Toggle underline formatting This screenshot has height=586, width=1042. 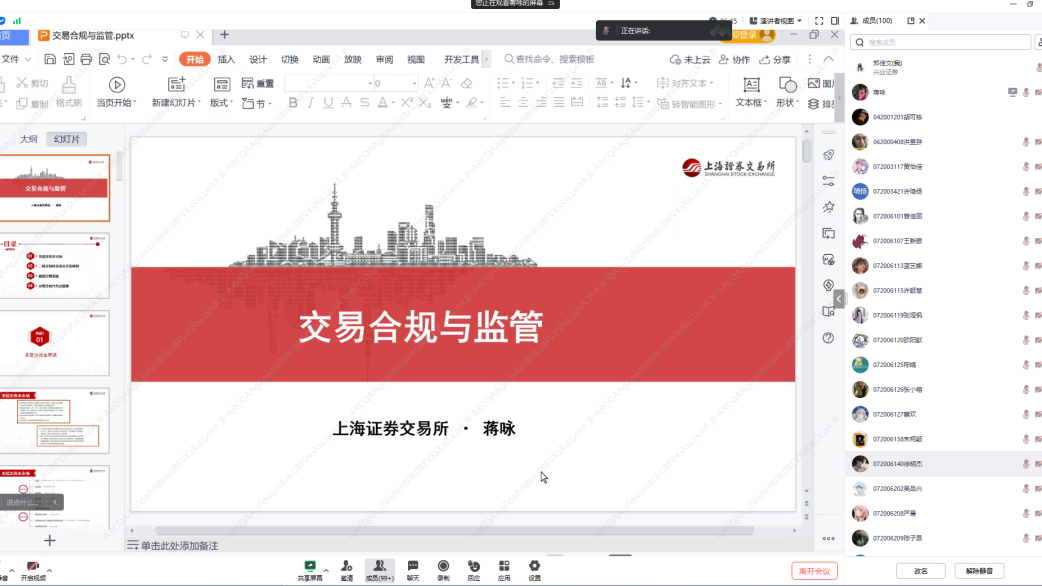pos(328,102)
